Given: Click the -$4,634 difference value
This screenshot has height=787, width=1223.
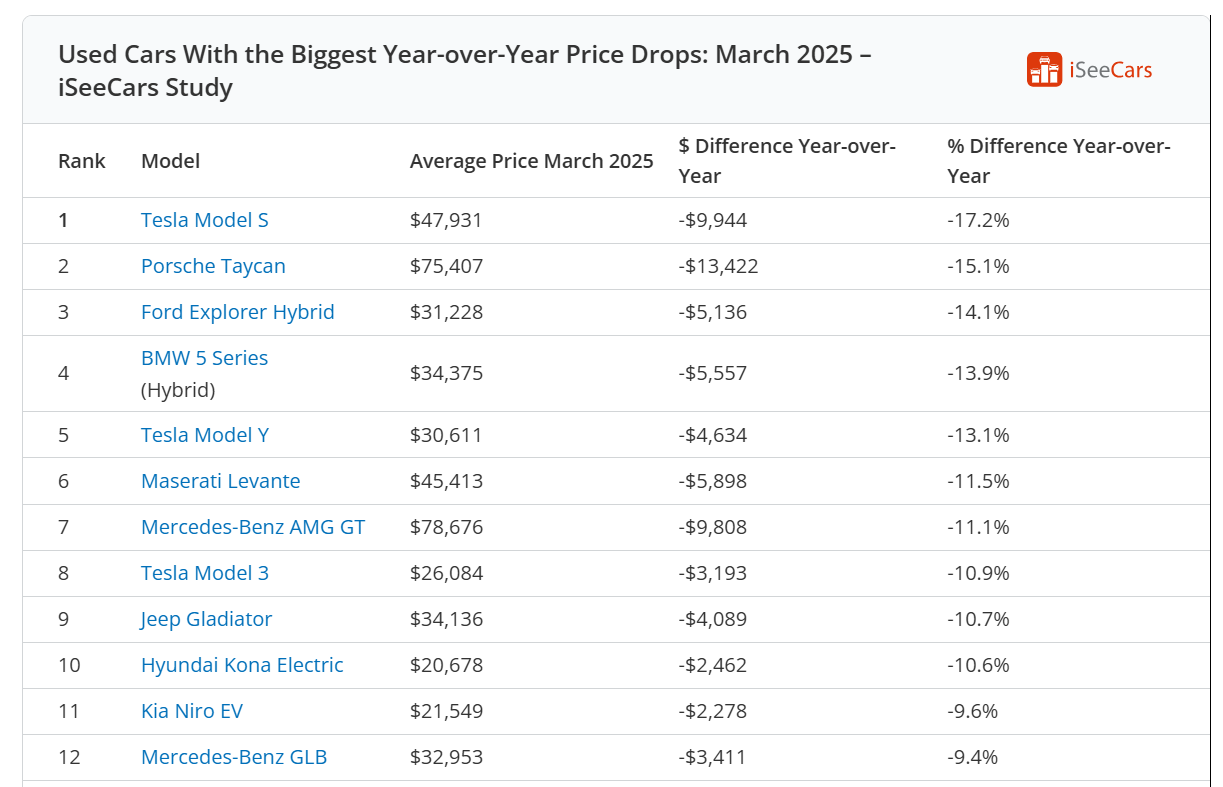Looking at the screenshot, I should [713, 435].
